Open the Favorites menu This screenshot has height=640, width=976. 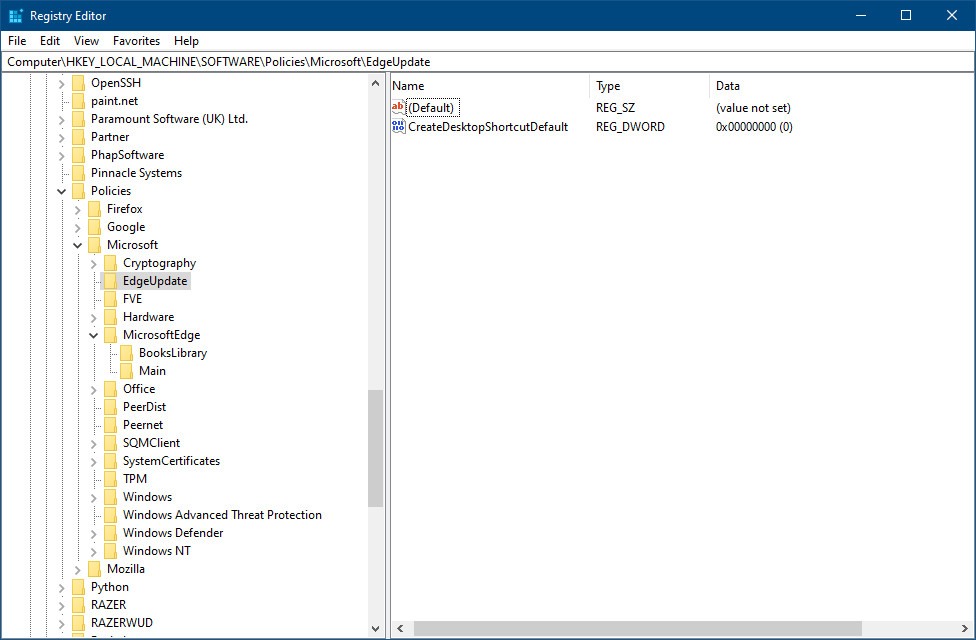(x=136, y=41)
